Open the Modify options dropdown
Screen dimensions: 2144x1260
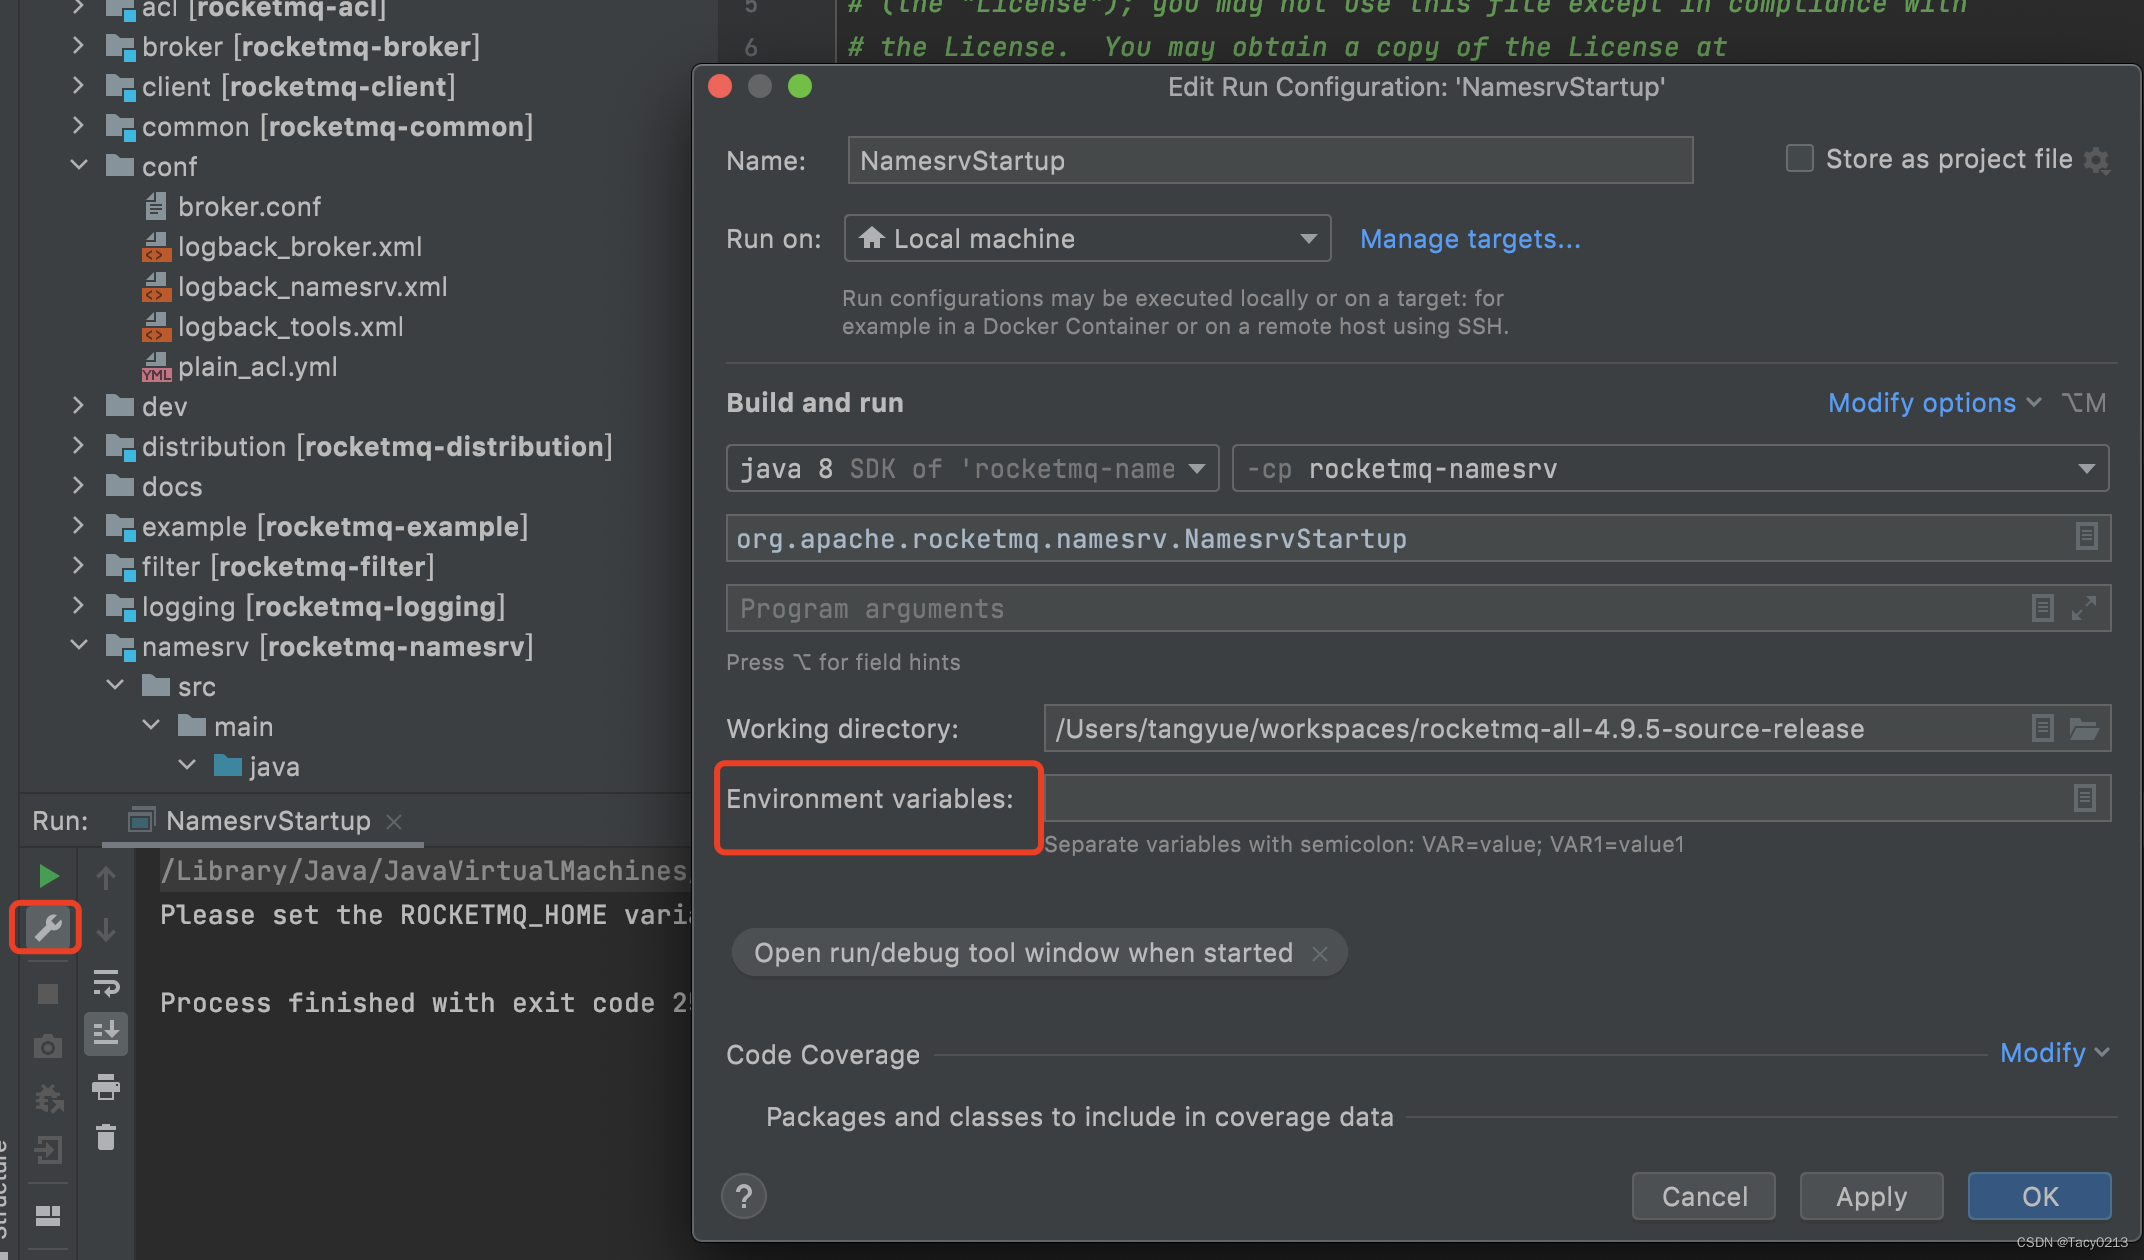1934,403
